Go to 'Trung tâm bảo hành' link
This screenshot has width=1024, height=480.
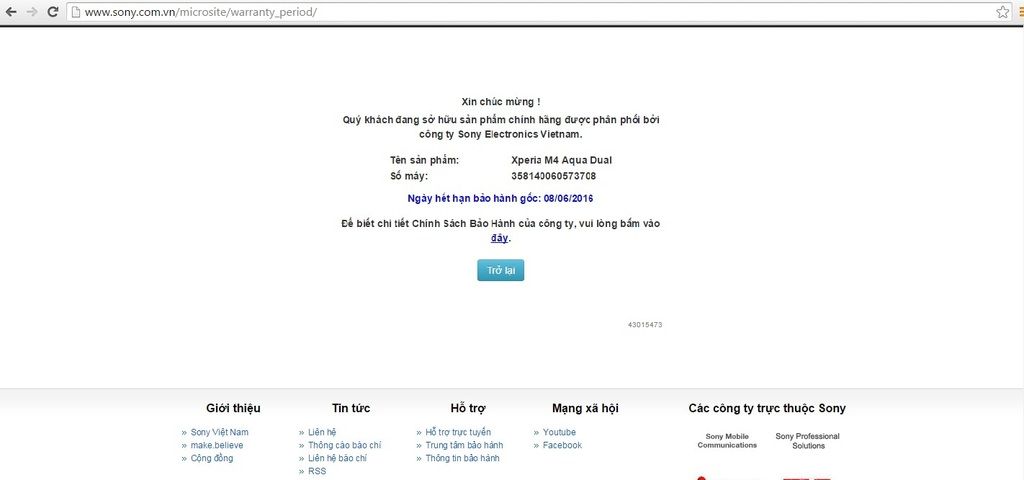pyautogui.click(x=464, y=445)
